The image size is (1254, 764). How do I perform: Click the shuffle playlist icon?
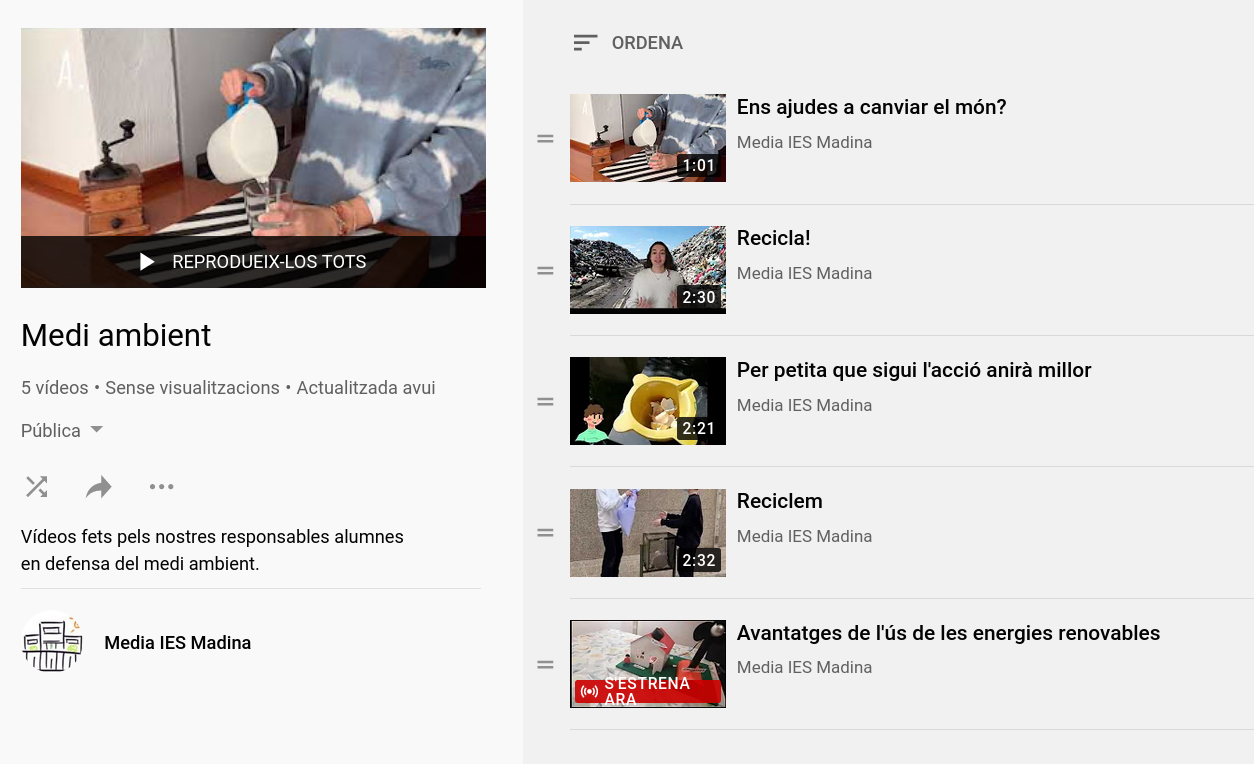[36, 487]
